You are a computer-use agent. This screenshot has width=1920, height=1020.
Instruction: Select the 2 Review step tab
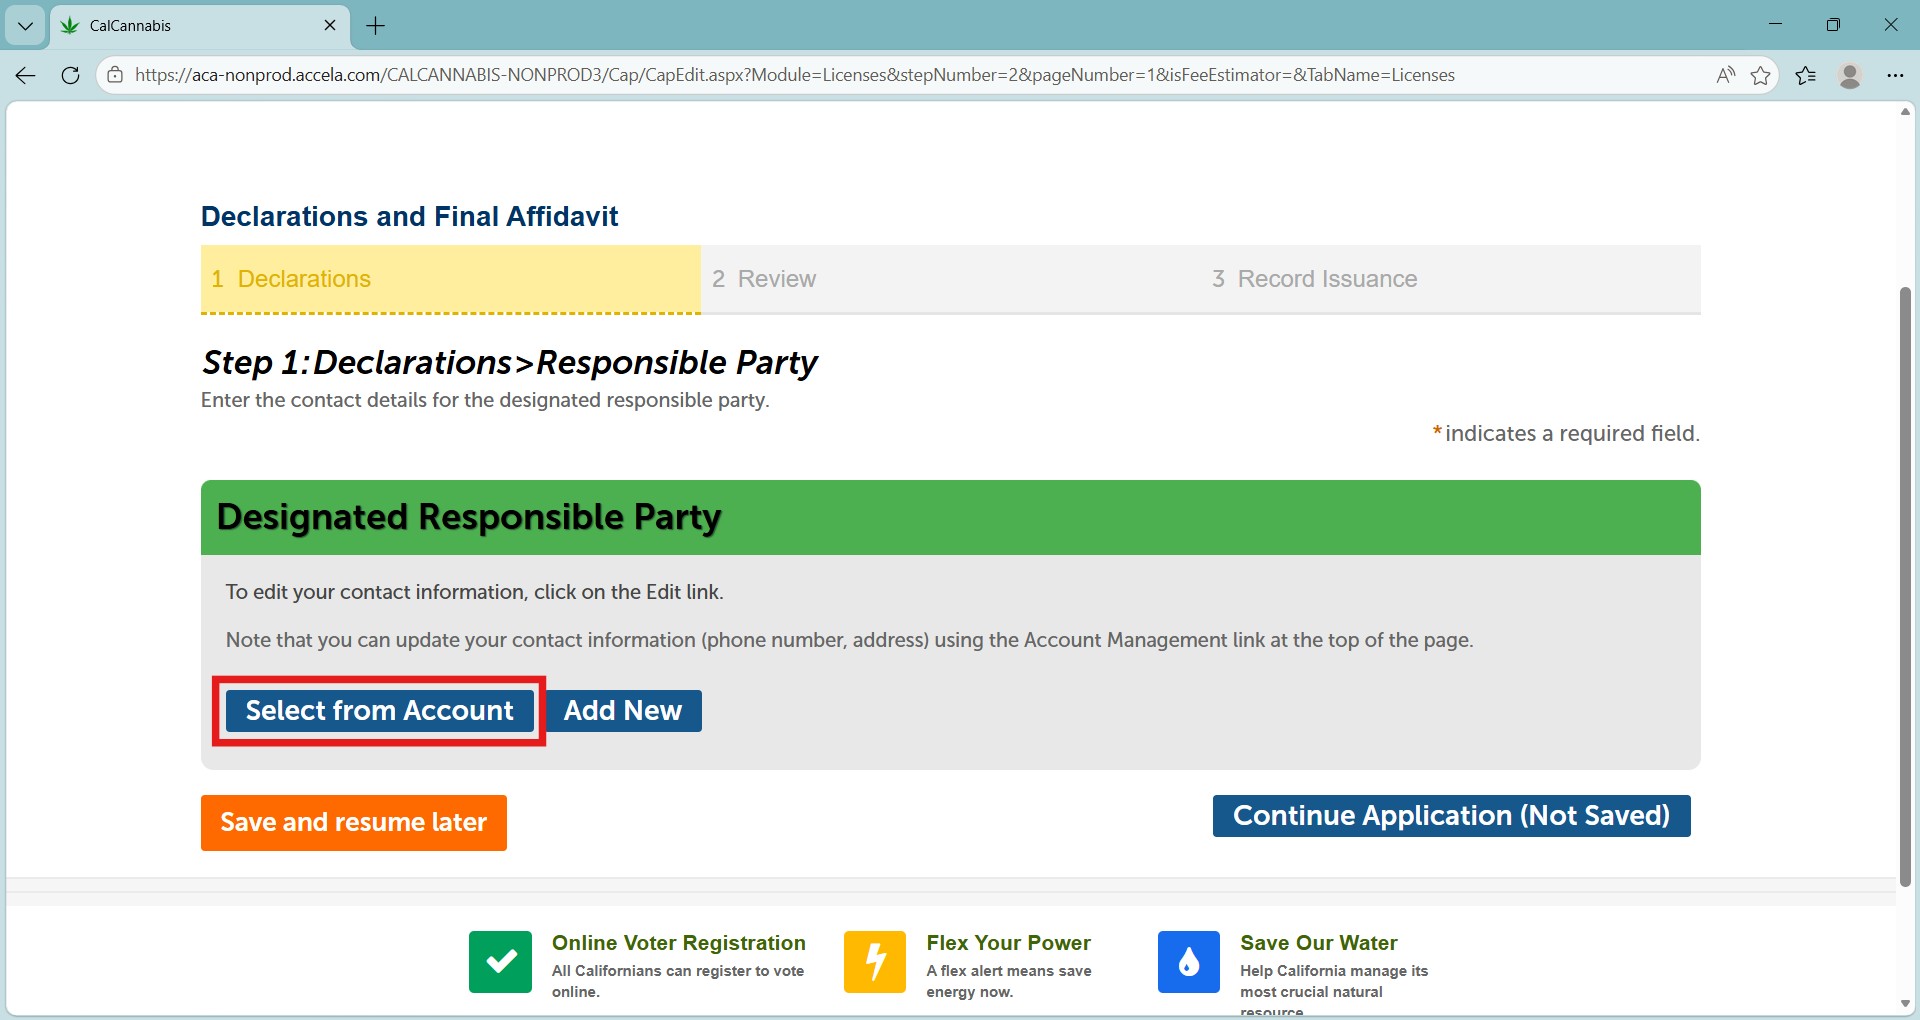950,279
